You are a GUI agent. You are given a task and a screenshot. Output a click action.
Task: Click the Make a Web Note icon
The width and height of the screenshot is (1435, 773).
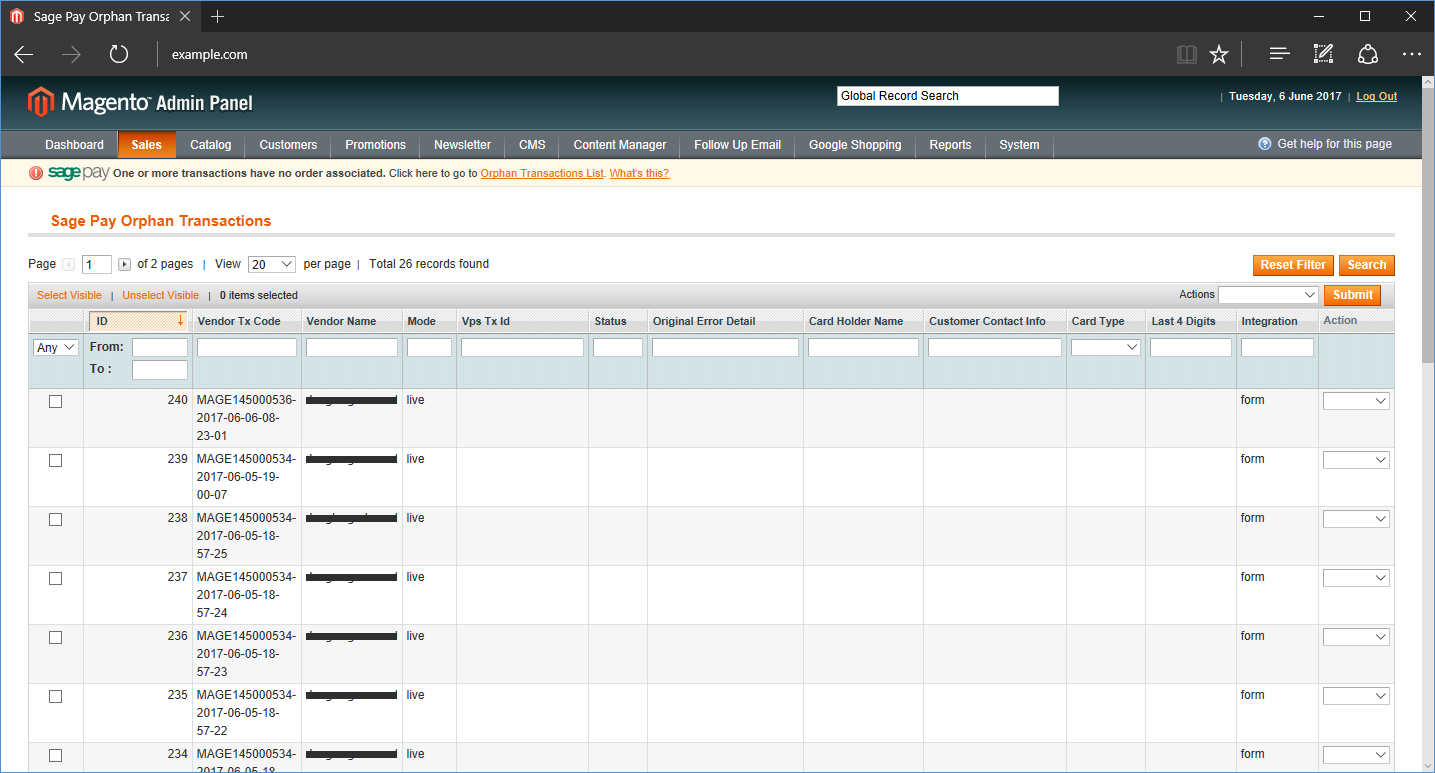[x=1323, y=55]
